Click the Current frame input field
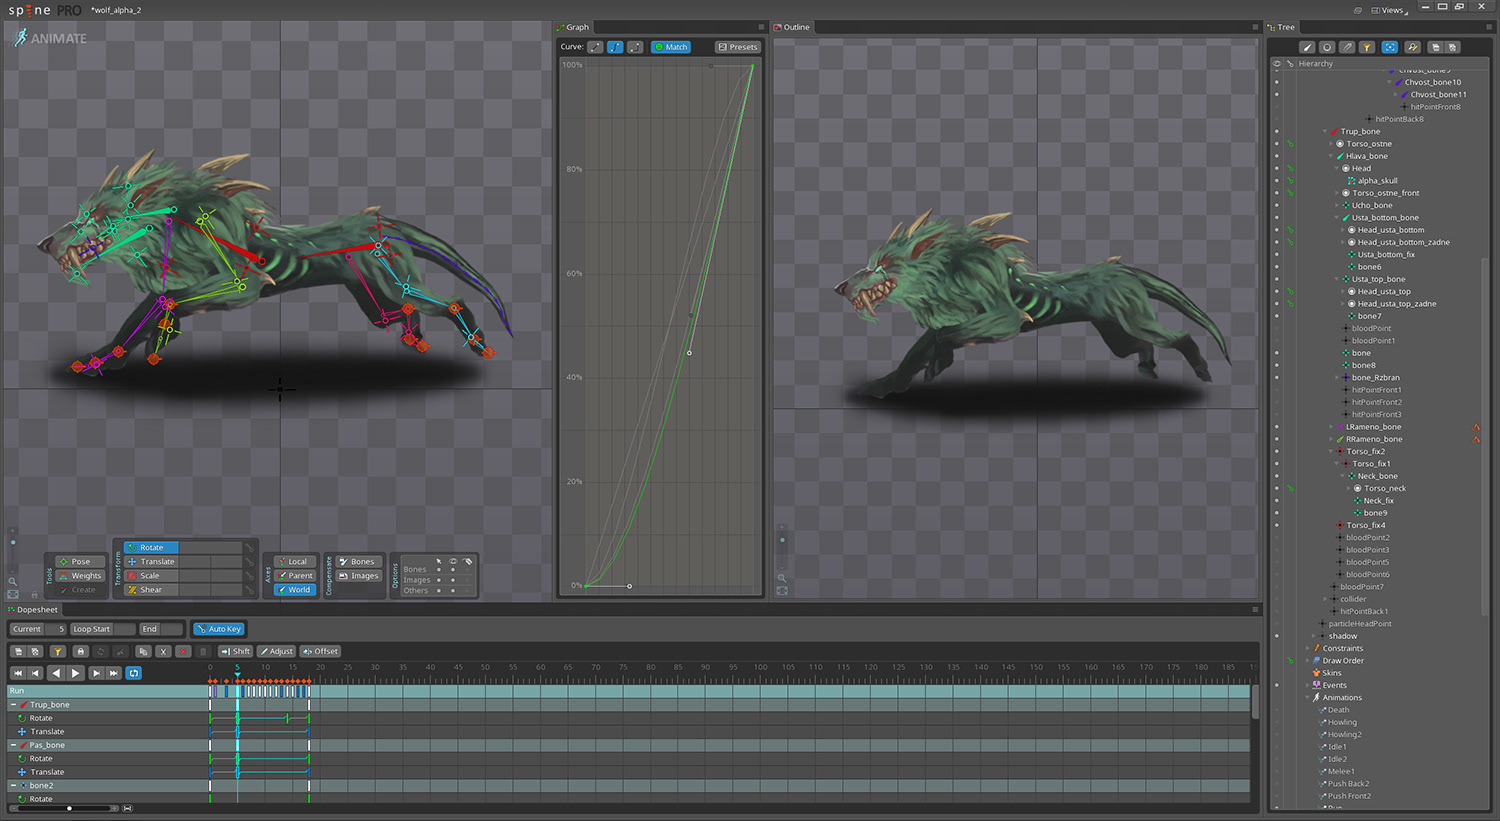Screen dimensions: 1500x821 point(56,629)
